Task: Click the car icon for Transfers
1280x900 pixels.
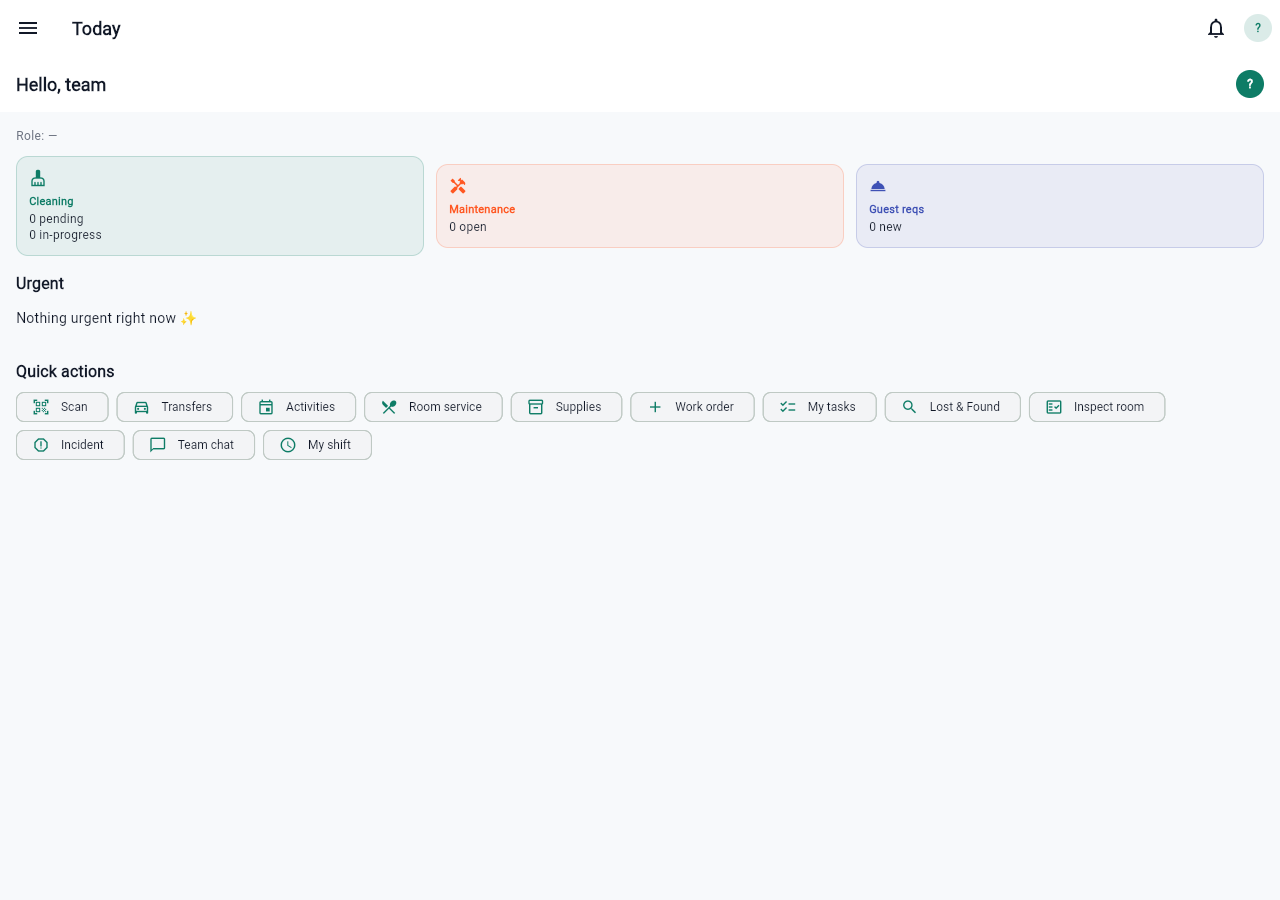Action: pos(141,407)
